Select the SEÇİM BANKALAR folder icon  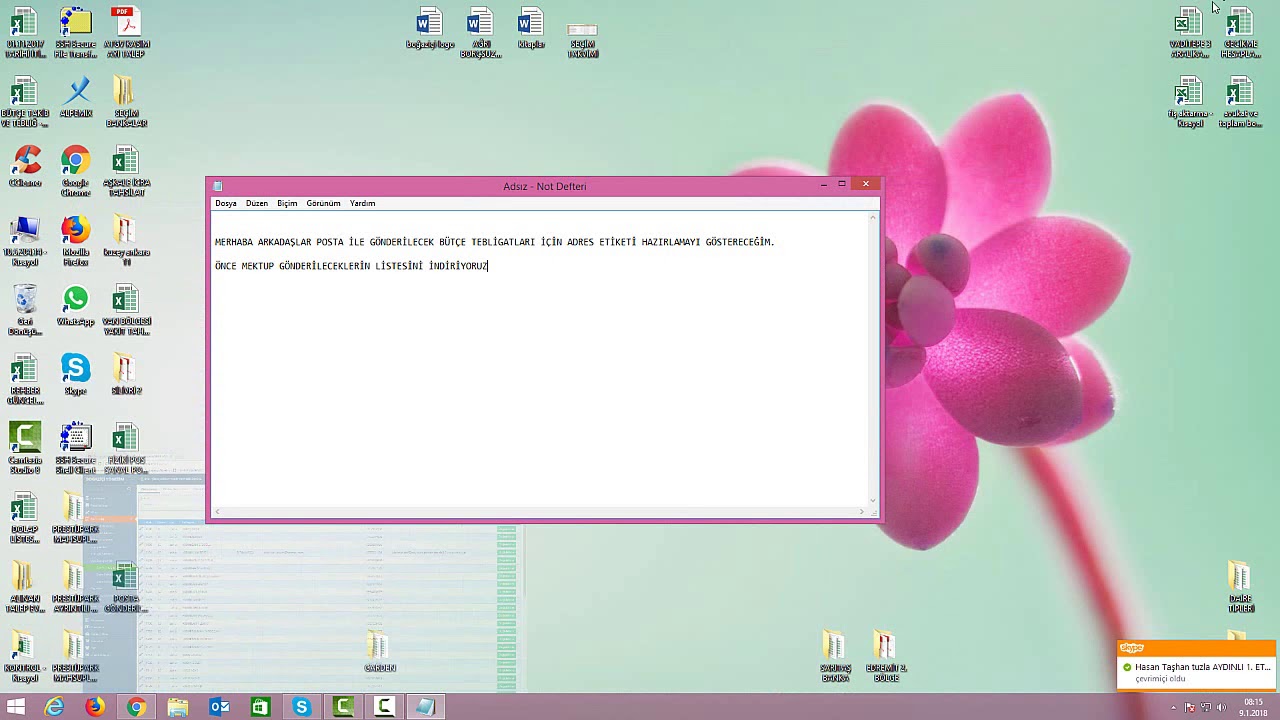tap(125, 102)
